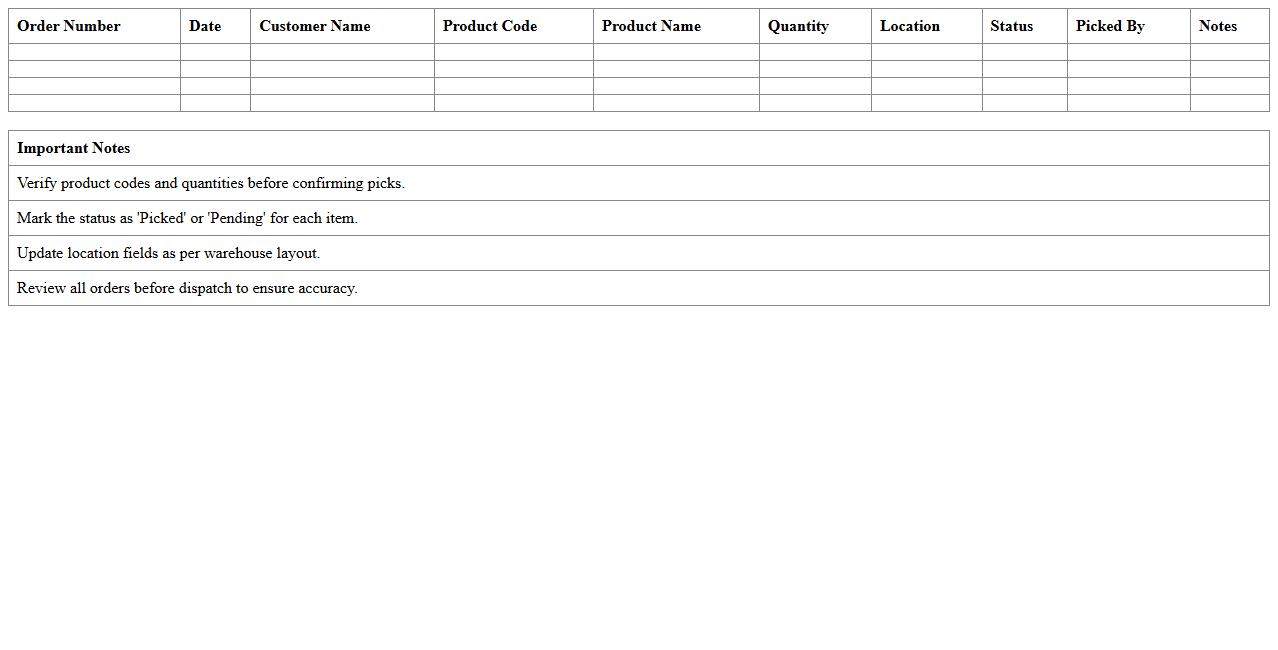This screenshot has height=650, width=1278.
Task: Click the note about reviewing orders before dispatch
Action: [x=185, y=288]
